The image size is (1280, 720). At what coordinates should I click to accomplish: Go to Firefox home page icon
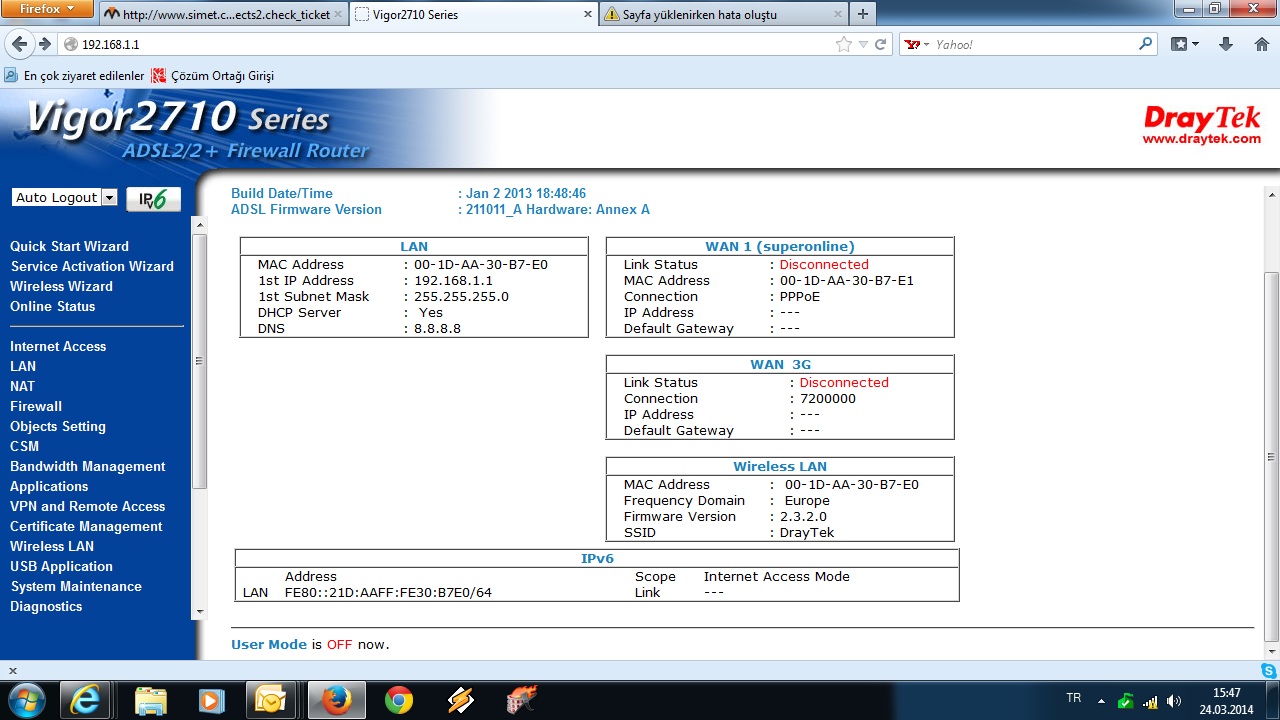tap(1261, 44)
